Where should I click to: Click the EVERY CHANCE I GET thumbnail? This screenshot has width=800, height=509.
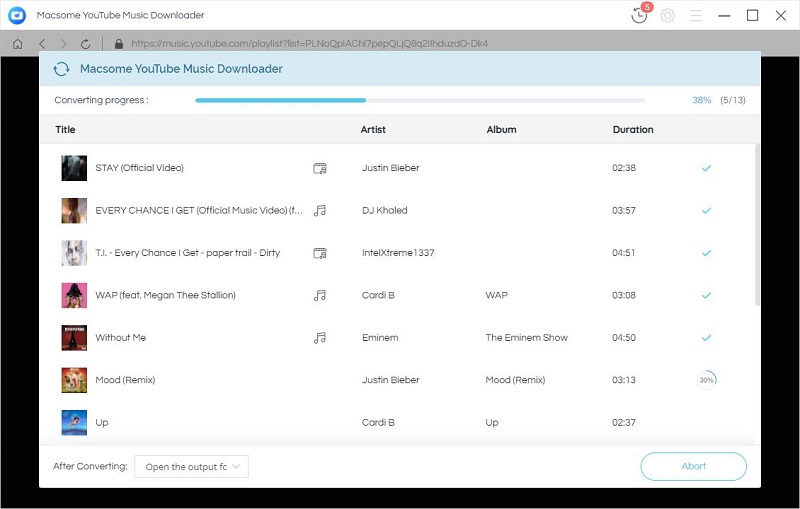pos(74,210)
